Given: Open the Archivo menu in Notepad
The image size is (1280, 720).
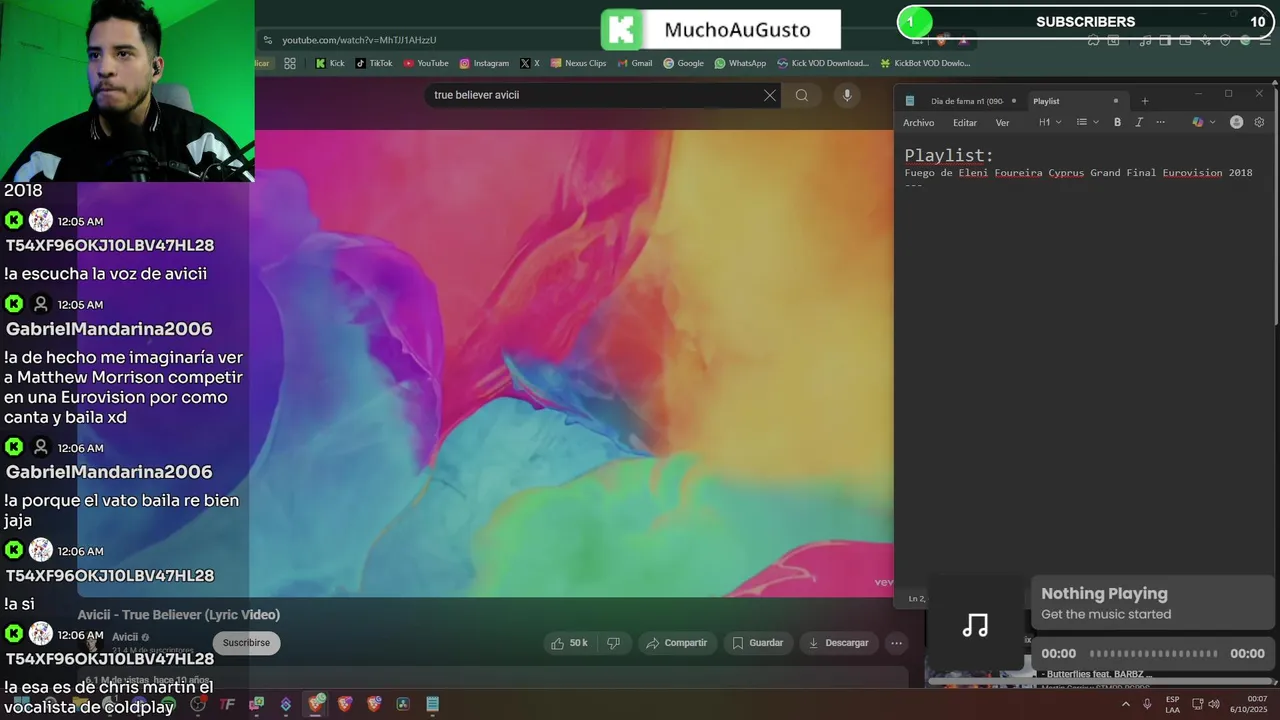Looking at the screenshot, I should [x=918, y=123].
